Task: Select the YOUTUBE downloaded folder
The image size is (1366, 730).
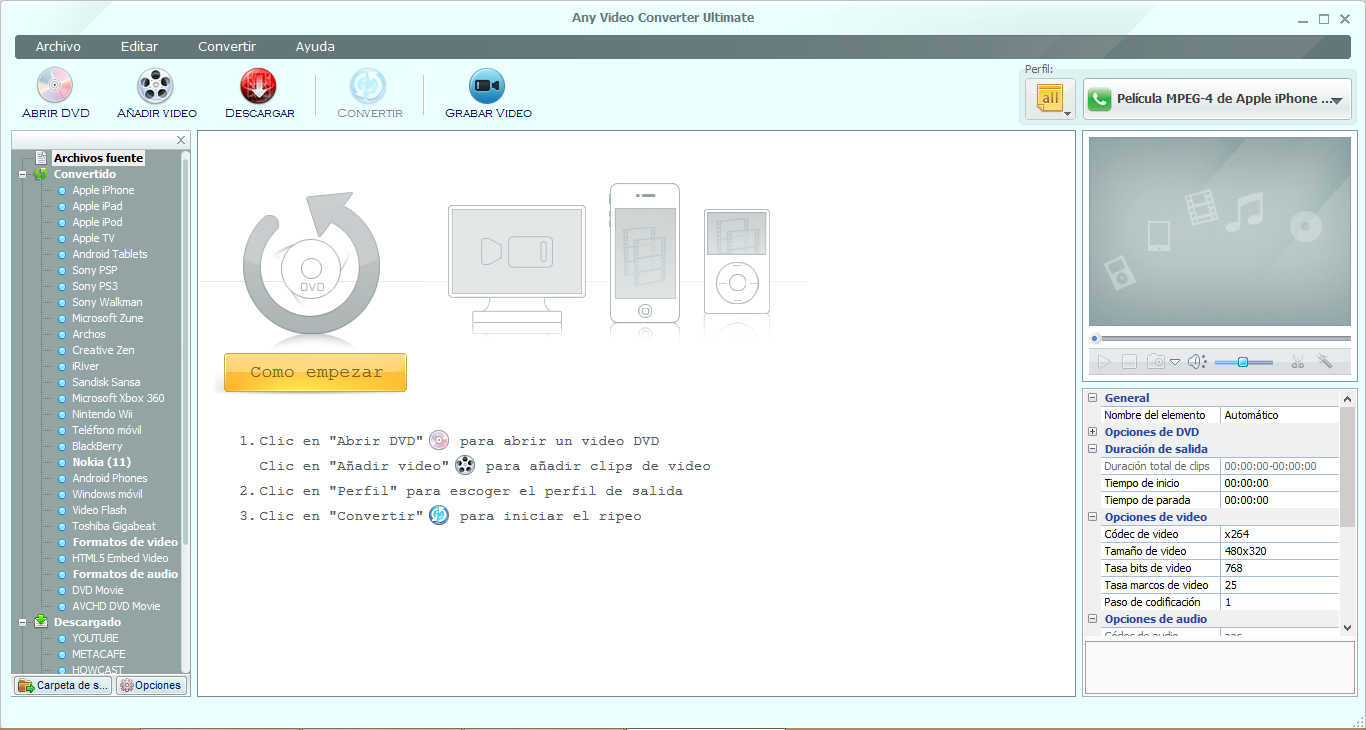Action: 95,638
